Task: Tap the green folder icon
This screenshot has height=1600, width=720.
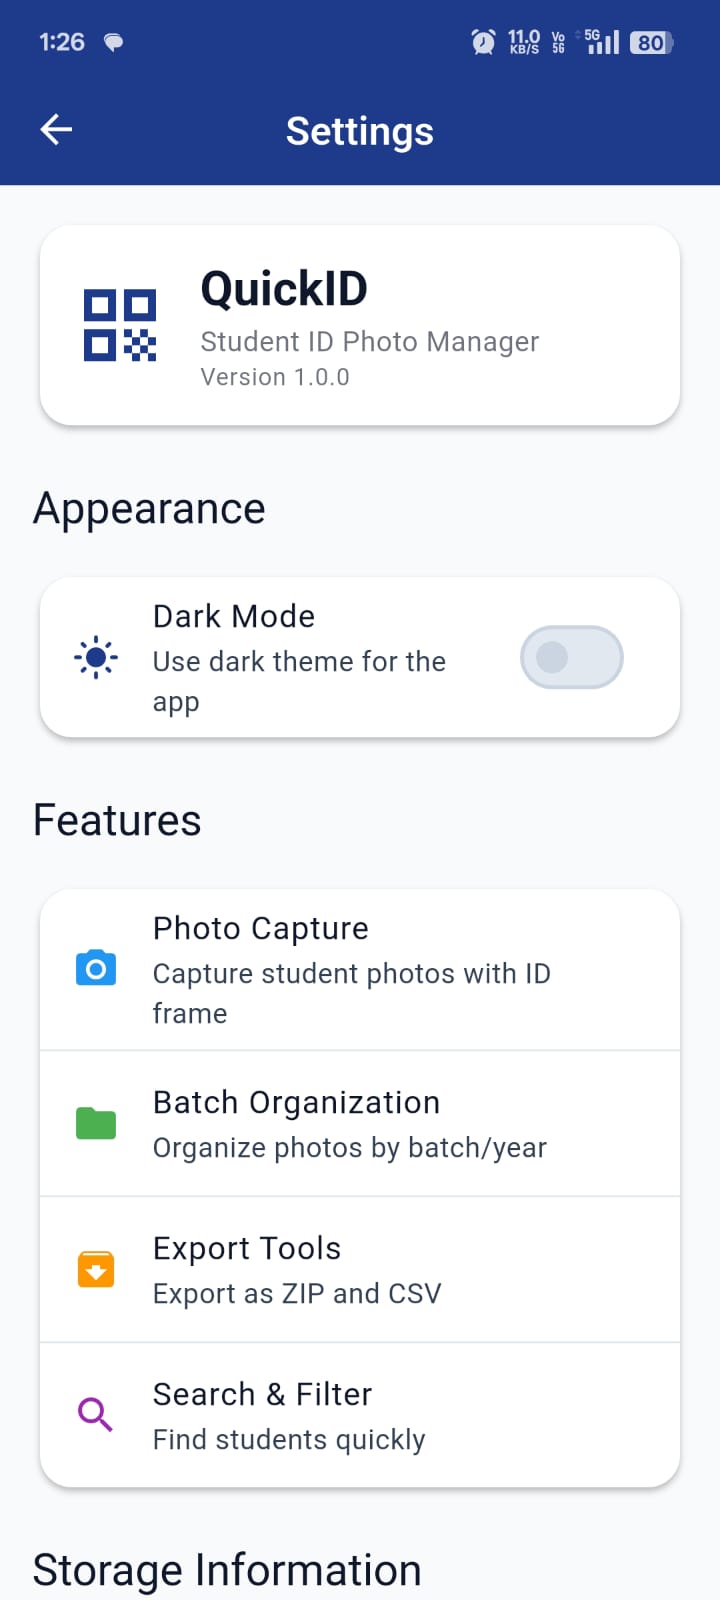Action: coord(96,1123)
